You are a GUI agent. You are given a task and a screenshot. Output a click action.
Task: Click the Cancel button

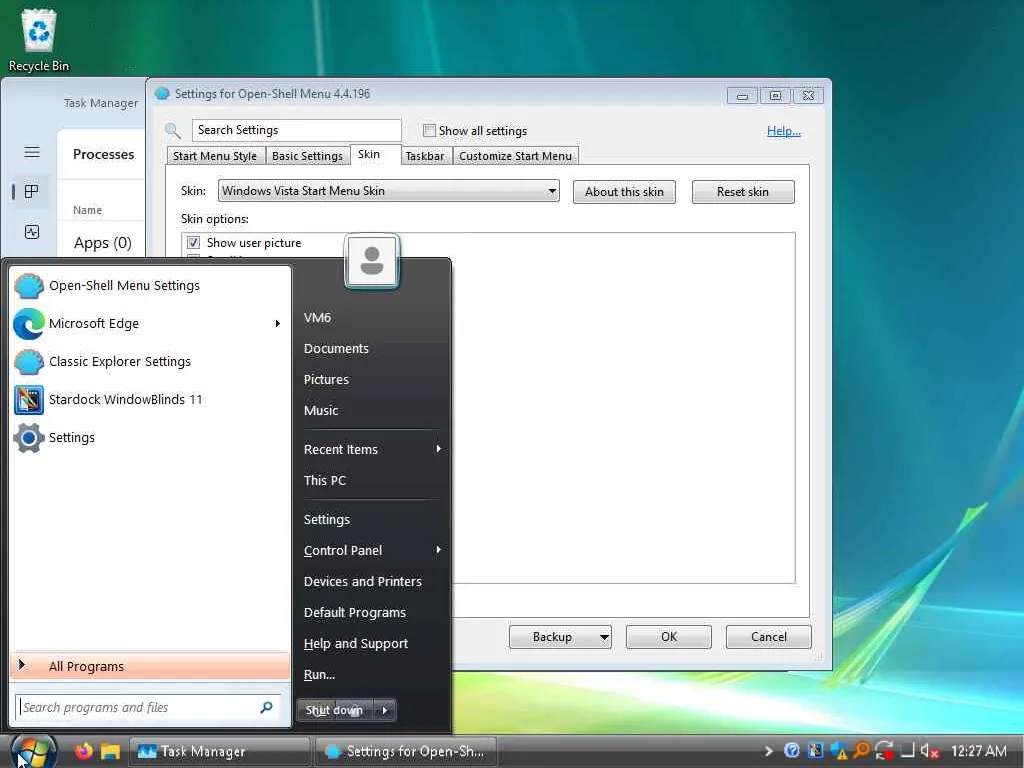[x=769, y=637]
